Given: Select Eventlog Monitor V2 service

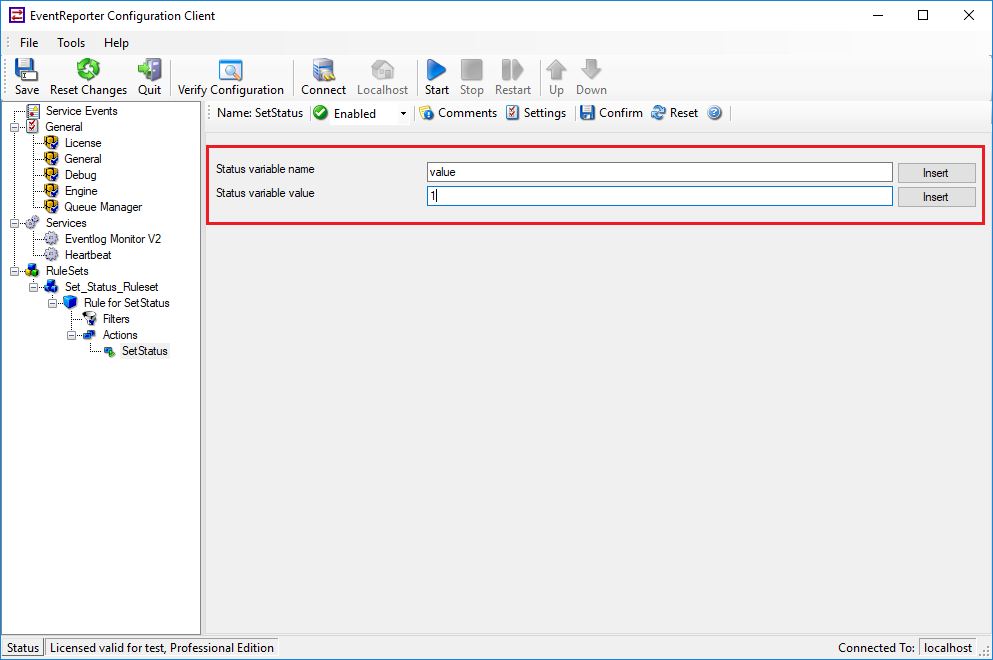Looking at the screenshot, I should [x=113, y=239].
